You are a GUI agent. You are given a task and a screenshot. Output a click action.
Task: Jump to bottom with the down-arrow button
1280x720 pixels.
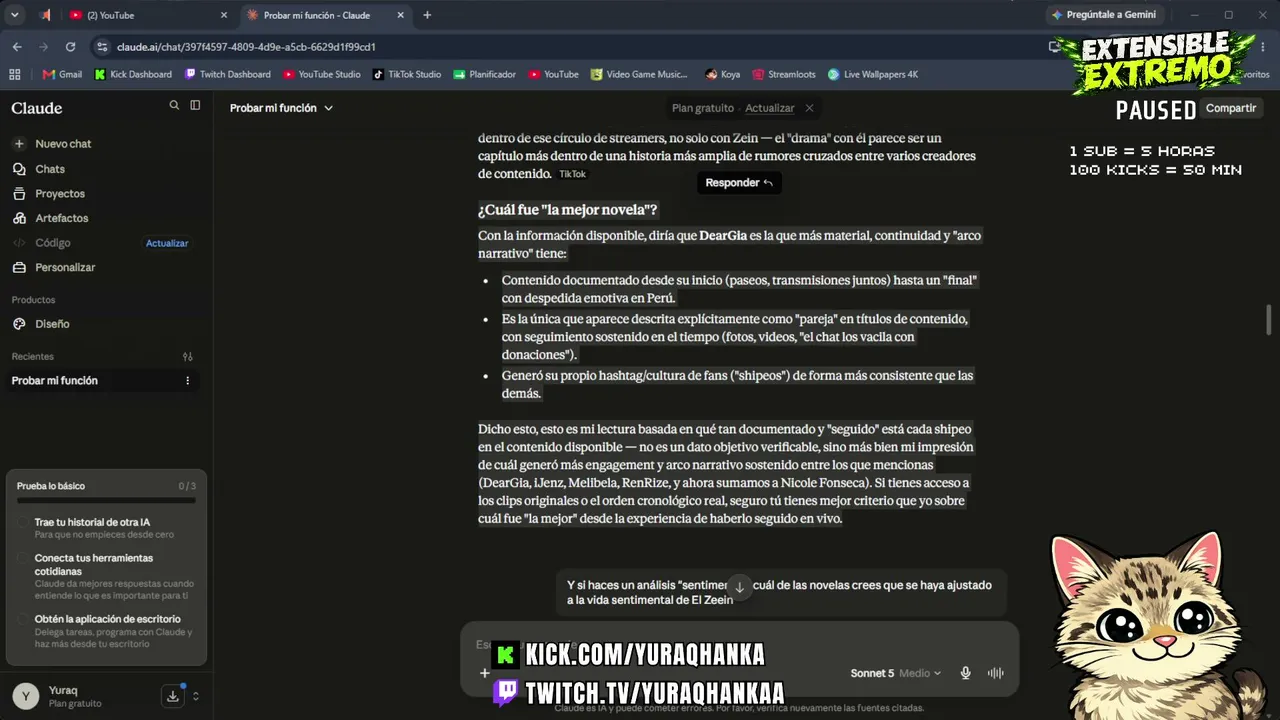[739, 587]
